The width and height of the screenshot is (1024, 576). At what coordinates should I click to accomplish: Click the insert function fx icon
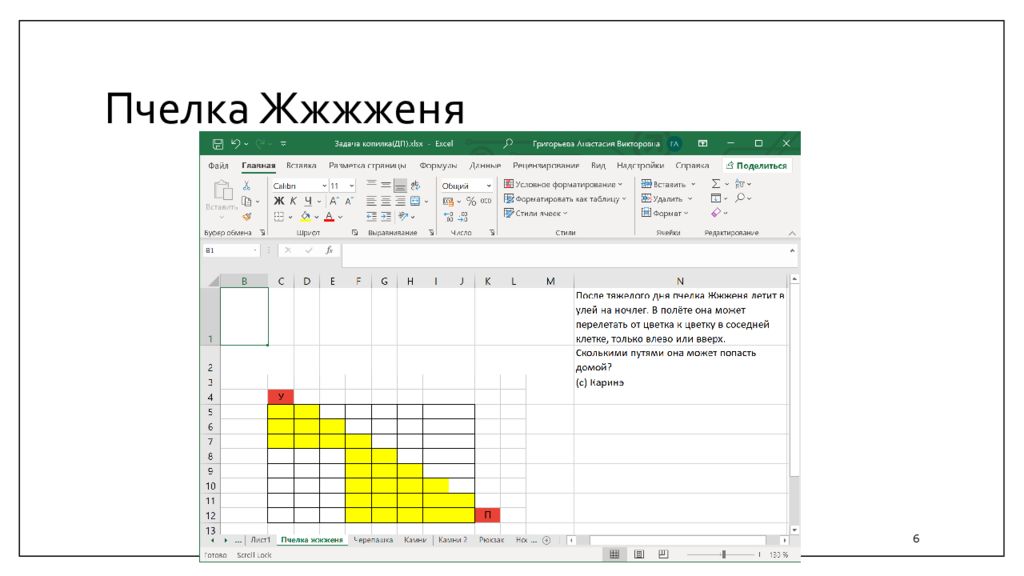329,251
